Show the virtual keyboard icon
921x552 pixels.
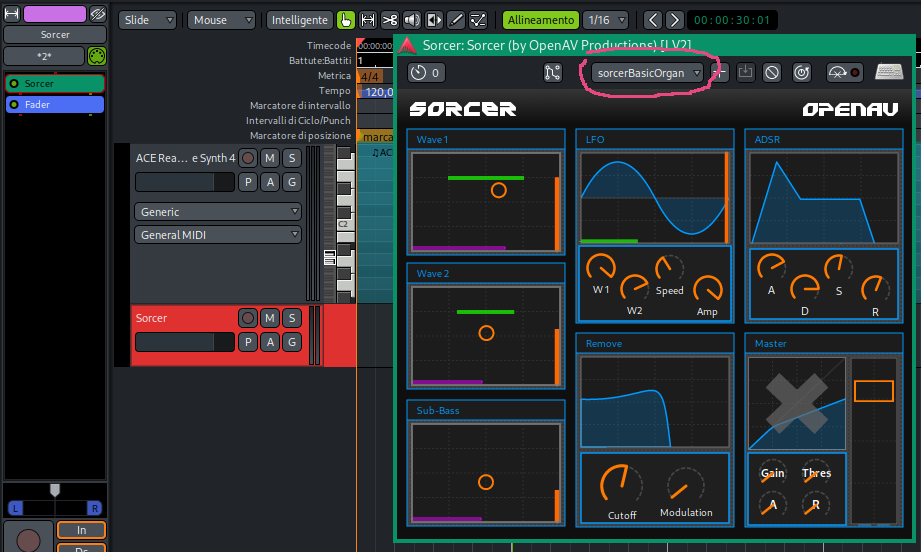[889, 72]
